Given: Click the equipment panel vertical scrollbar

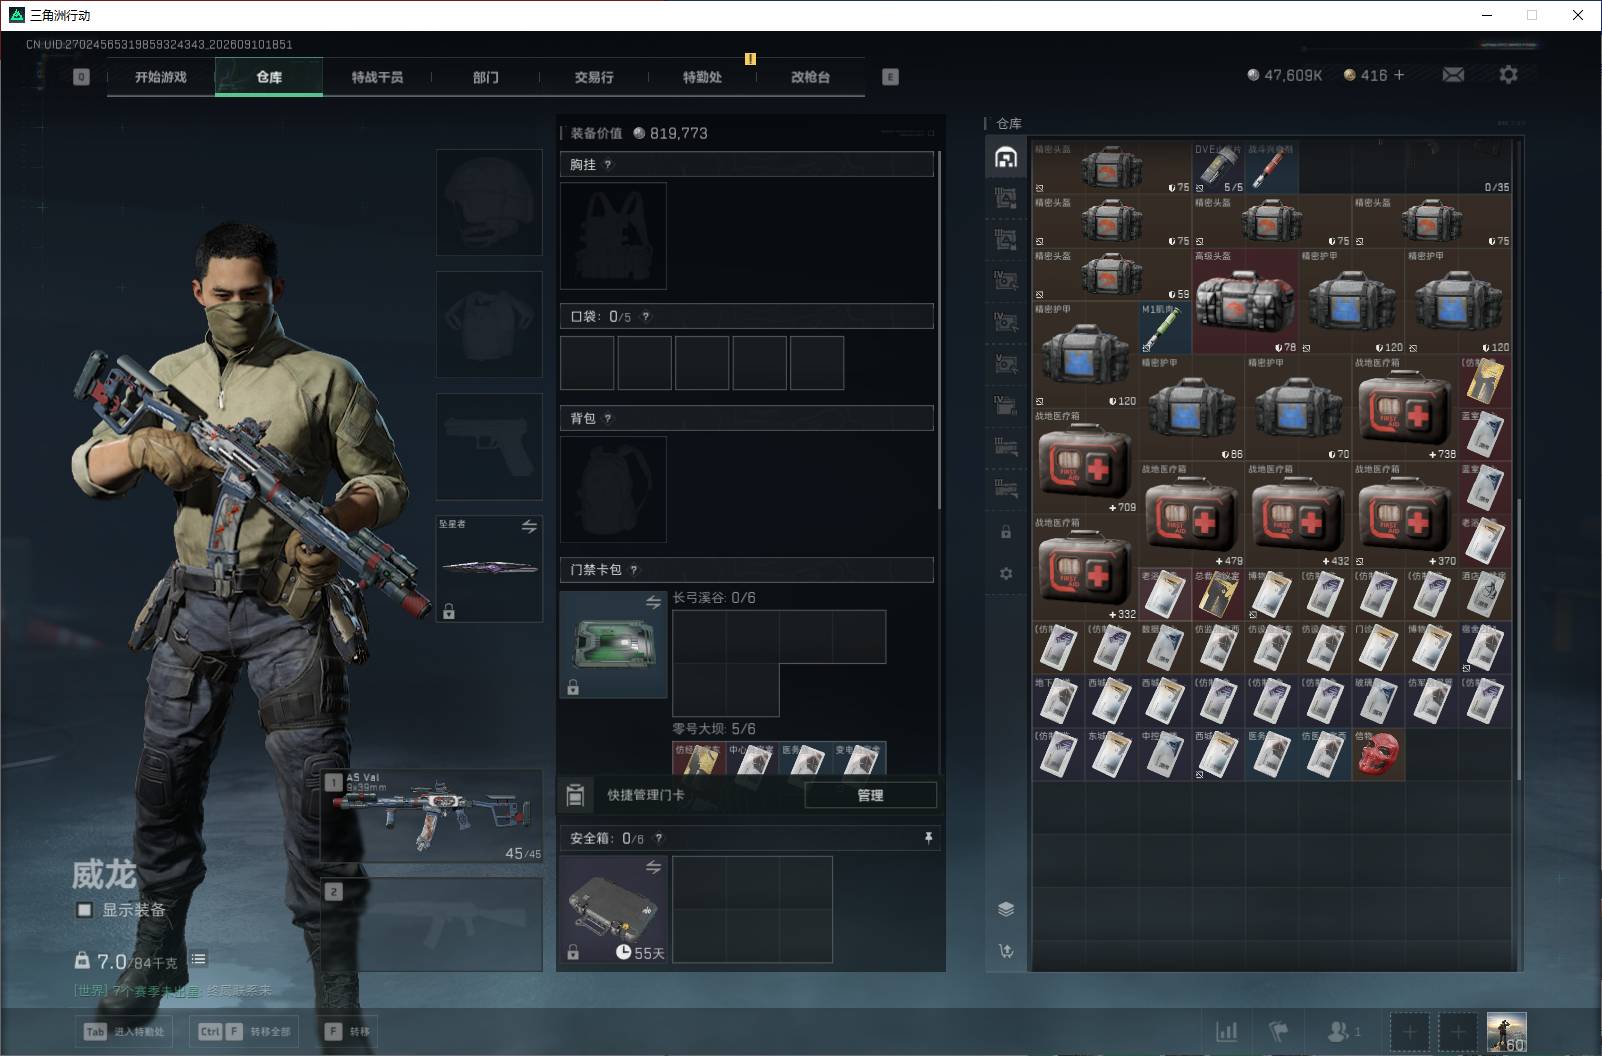Looking at the screenshot, I should point(939,330).
